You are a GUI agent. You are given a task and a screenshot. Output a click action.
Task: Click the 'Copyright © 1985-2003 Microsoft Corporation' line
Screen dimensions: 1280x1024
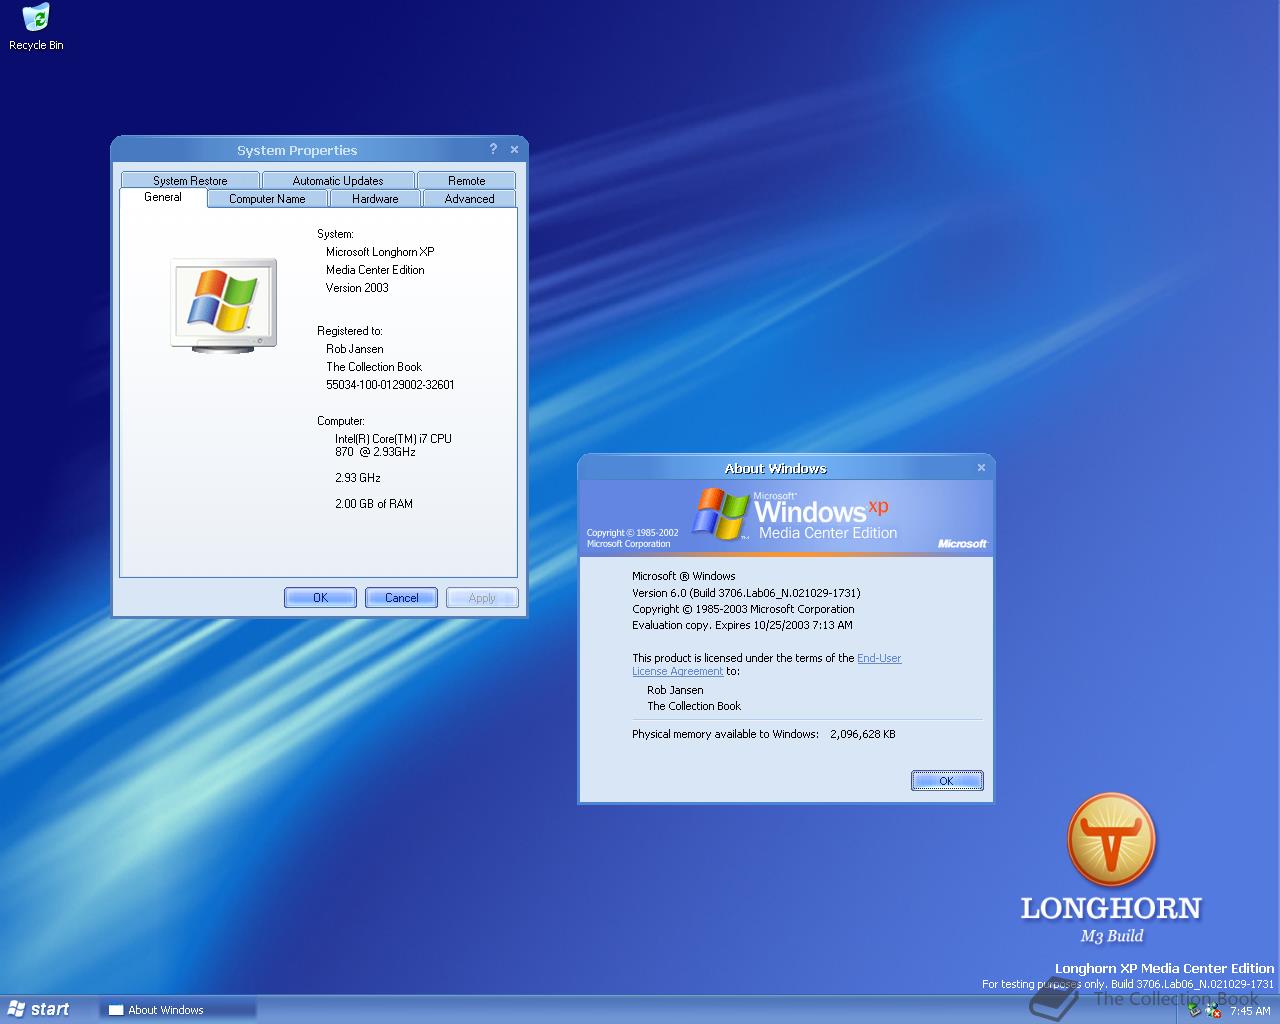pyautogui.click(x=743, y=609)
